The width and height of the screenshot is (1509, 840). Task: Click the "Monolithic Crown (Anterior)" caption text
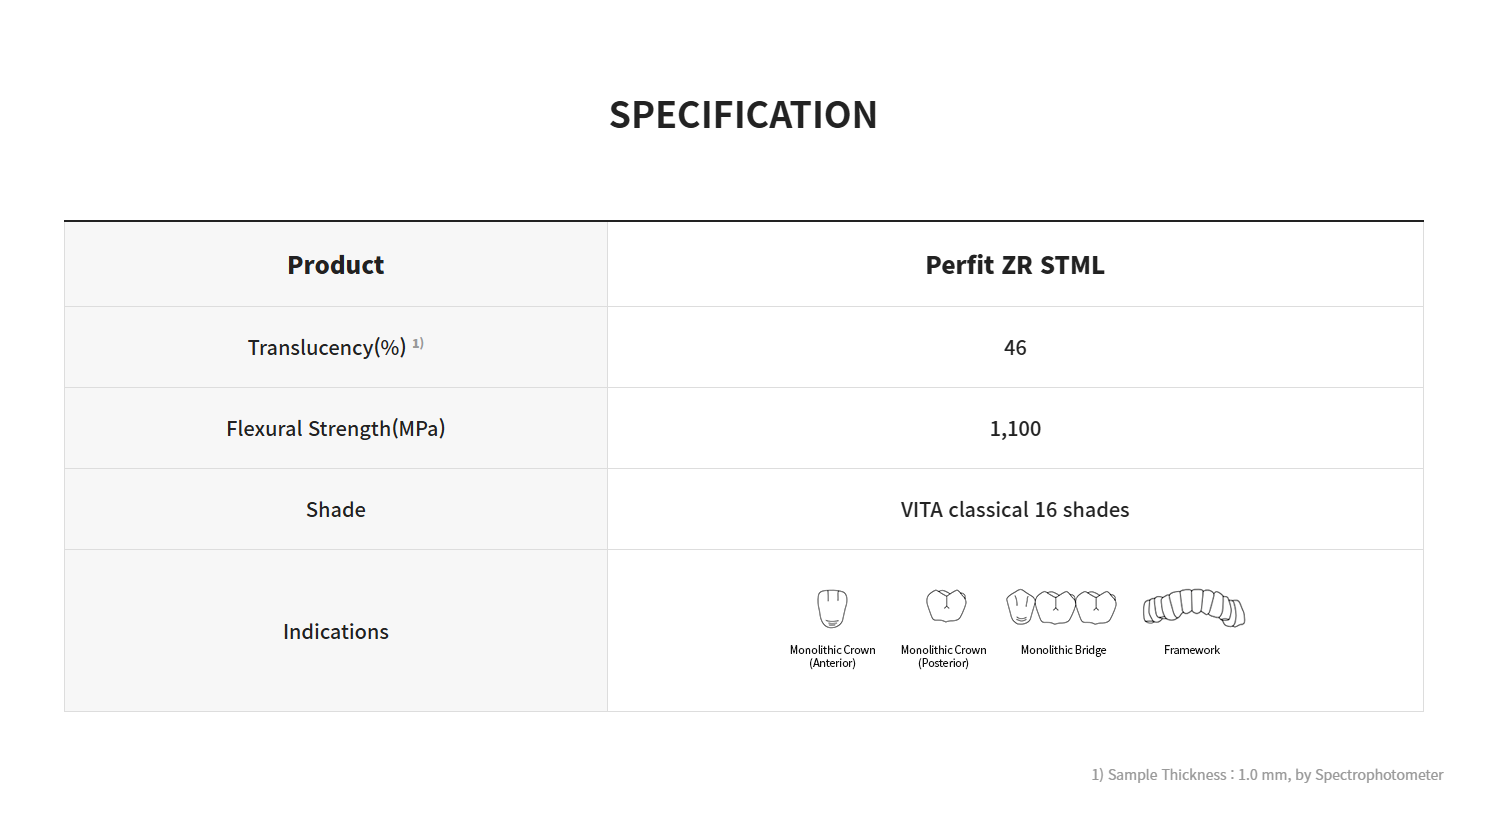[x=832, y=656]
